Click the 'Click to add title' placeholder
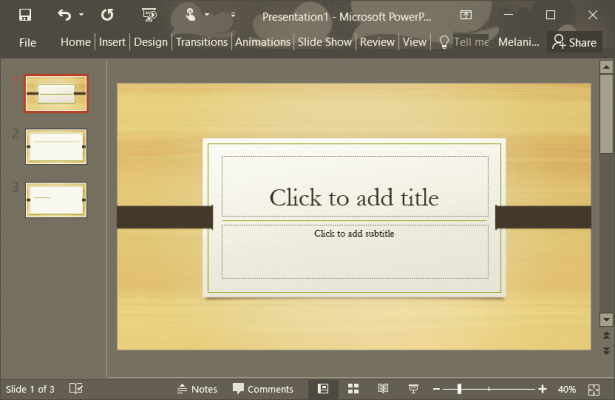This screenshot has height=400, width=615. point(355,187)
